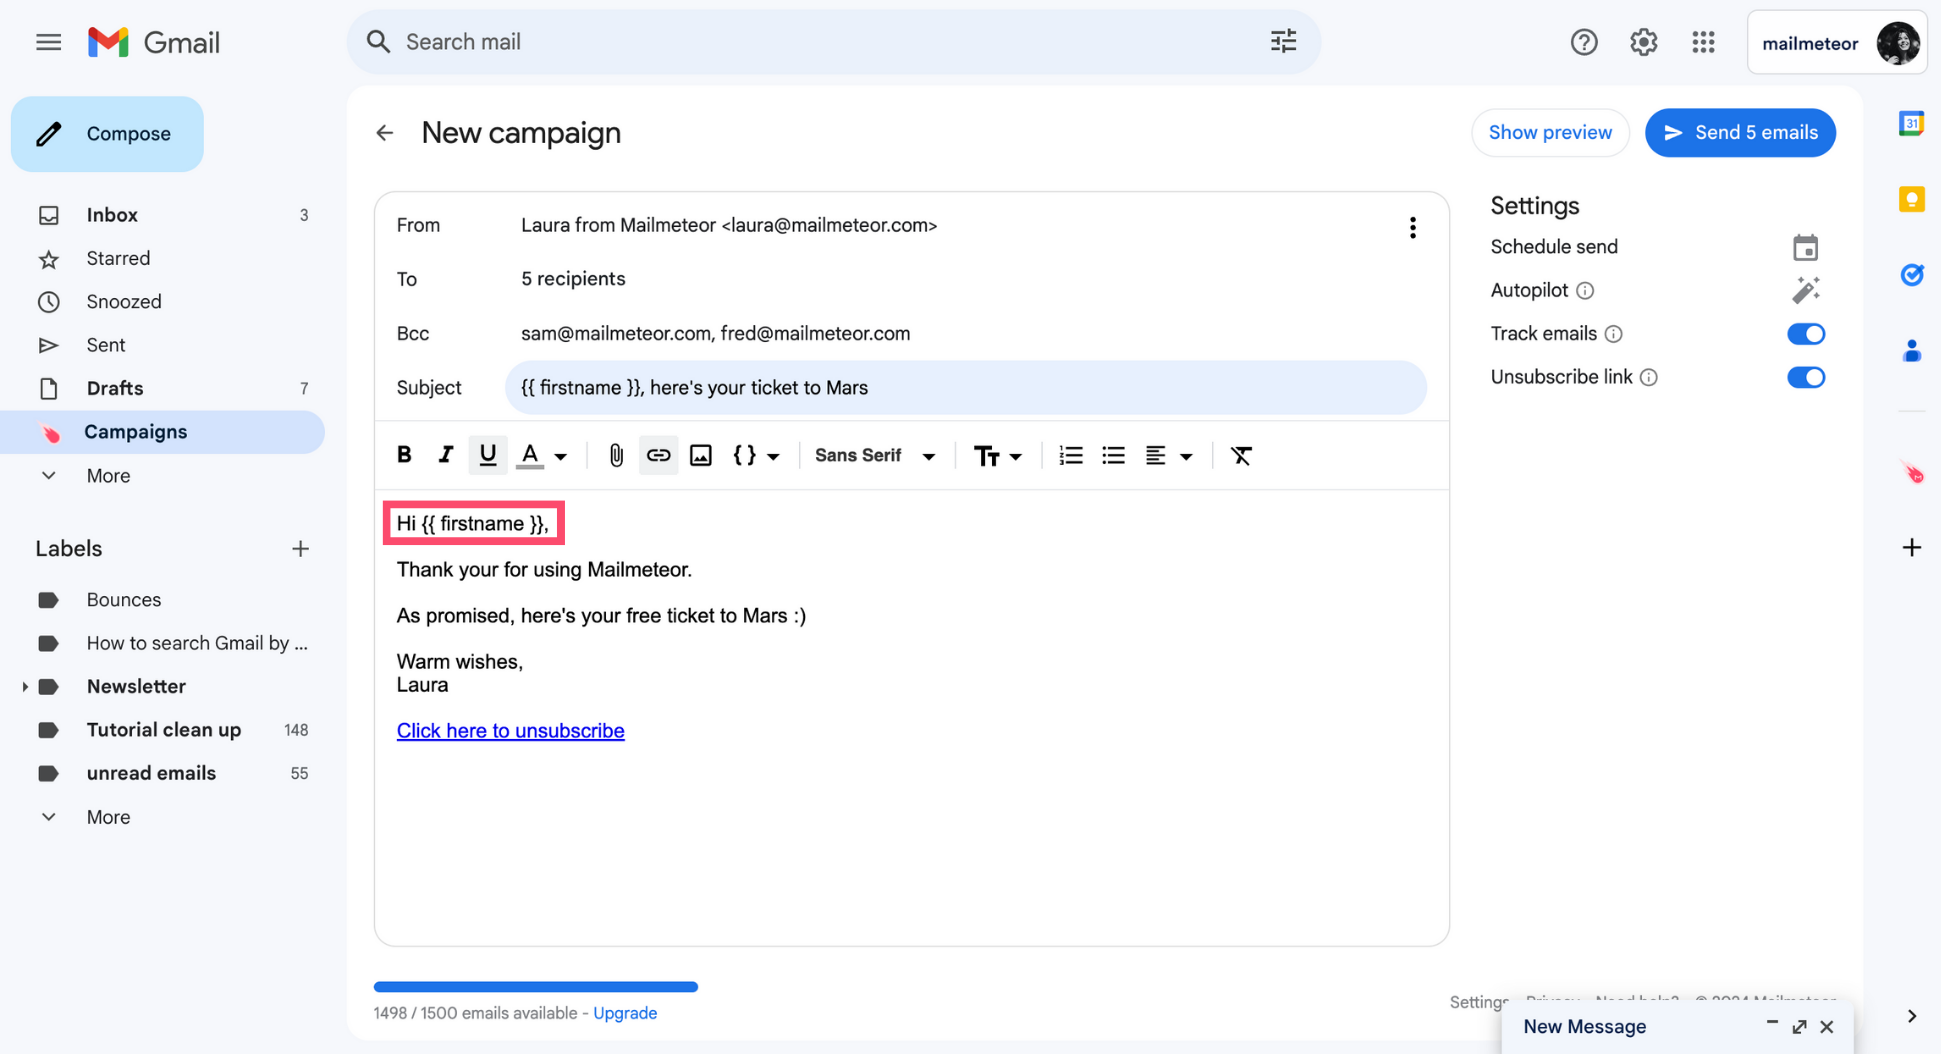Open the text alignment dropdown
Image resolution: width=1941 pixels, height=1054 pixels.
(1168, 456)
